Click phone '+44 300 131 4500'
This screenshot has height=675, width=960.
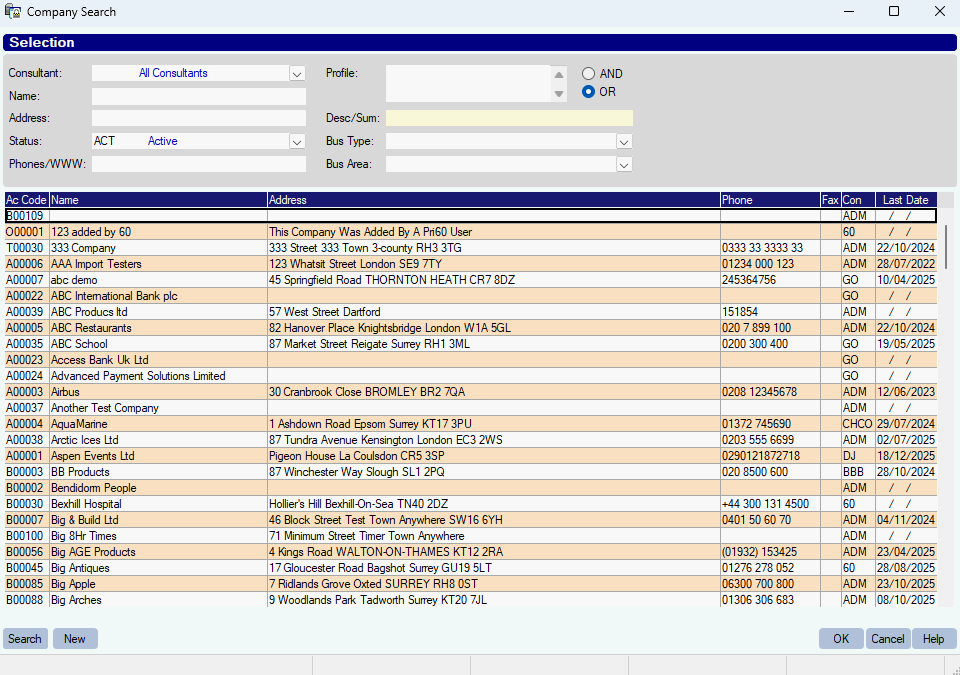click(765, 504)
